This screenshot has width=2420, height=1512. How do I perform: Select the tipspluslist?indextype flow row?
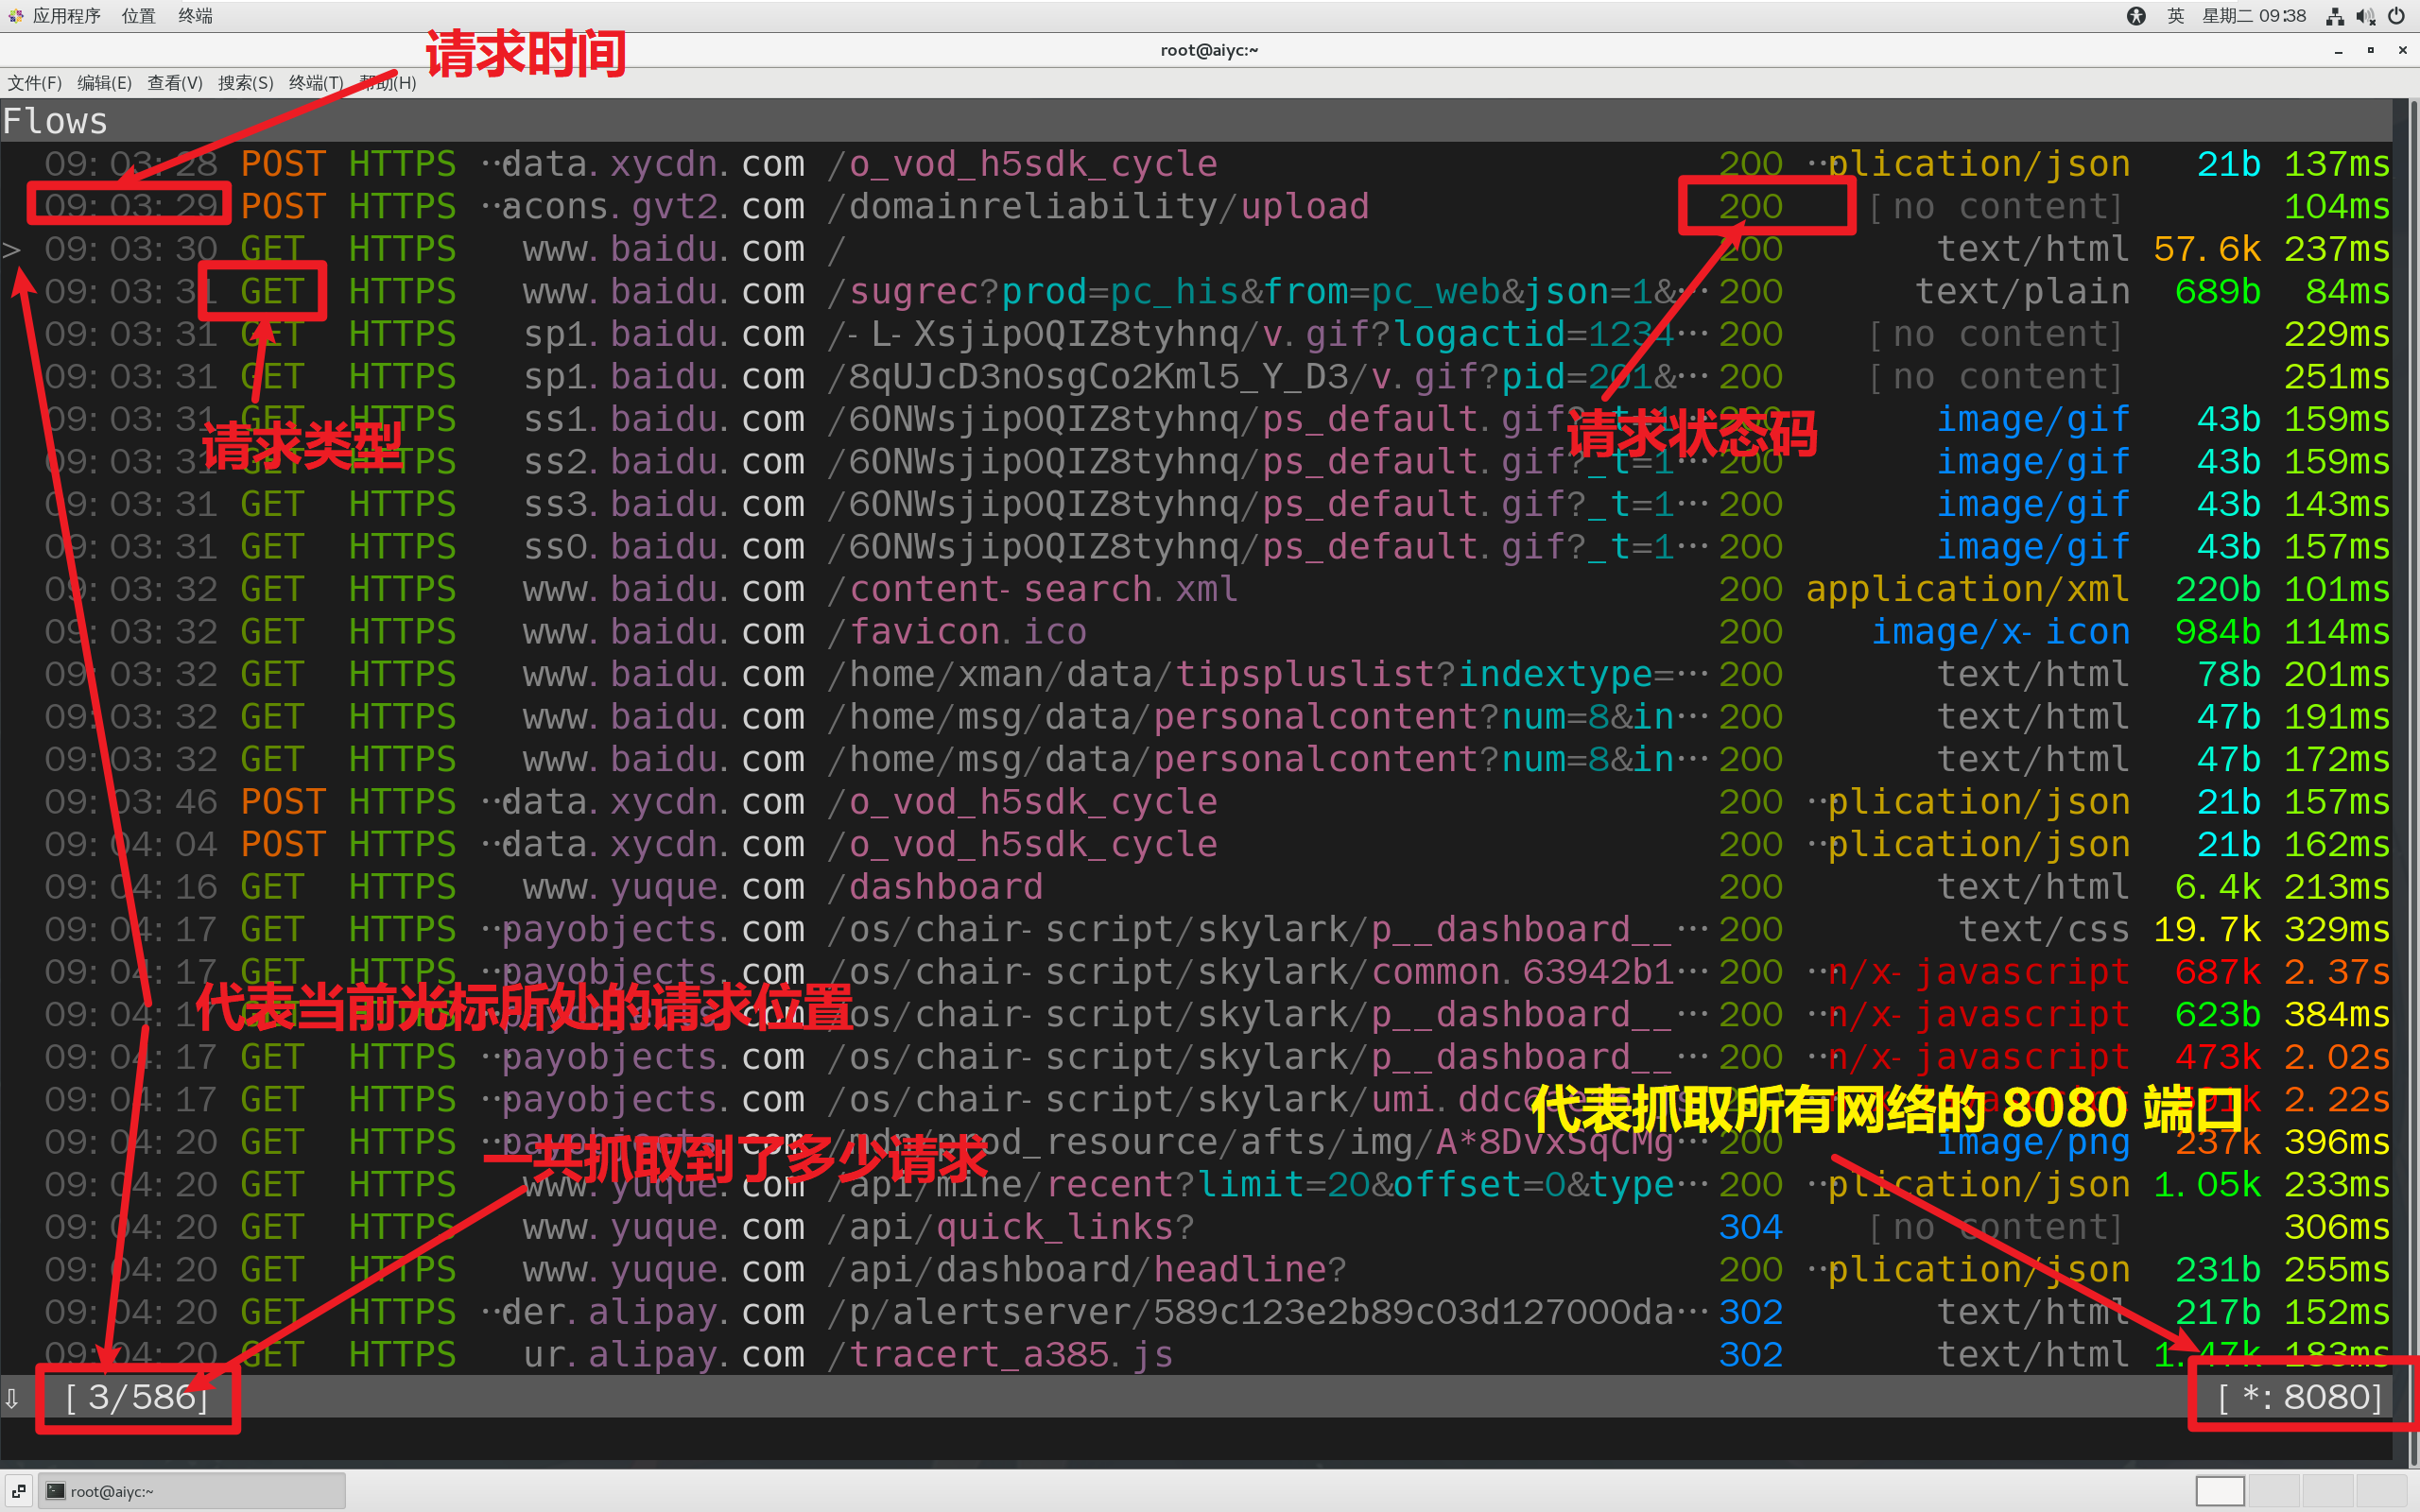(1196, 674)
